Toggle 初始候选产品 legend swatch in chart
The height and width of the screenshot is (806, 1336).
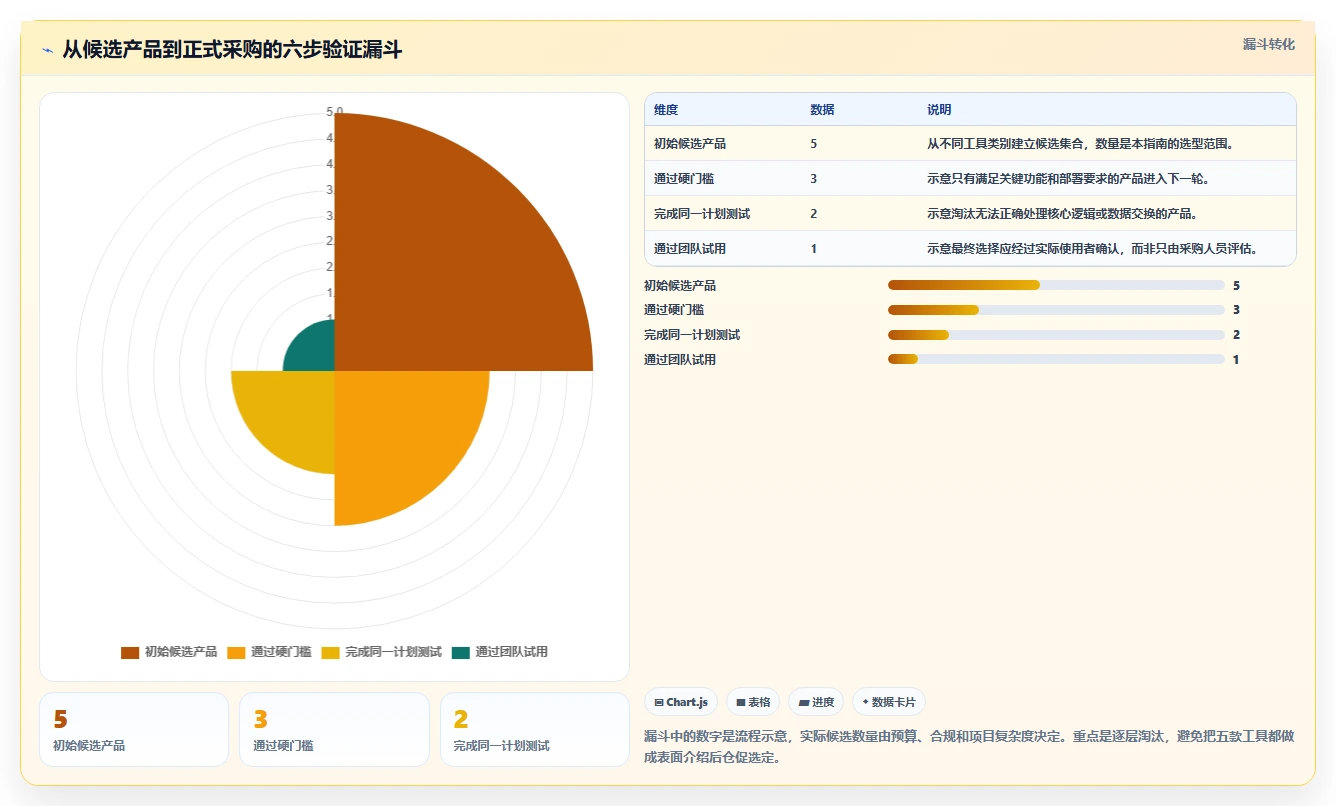pyautogui.click(x=130, y=652)
